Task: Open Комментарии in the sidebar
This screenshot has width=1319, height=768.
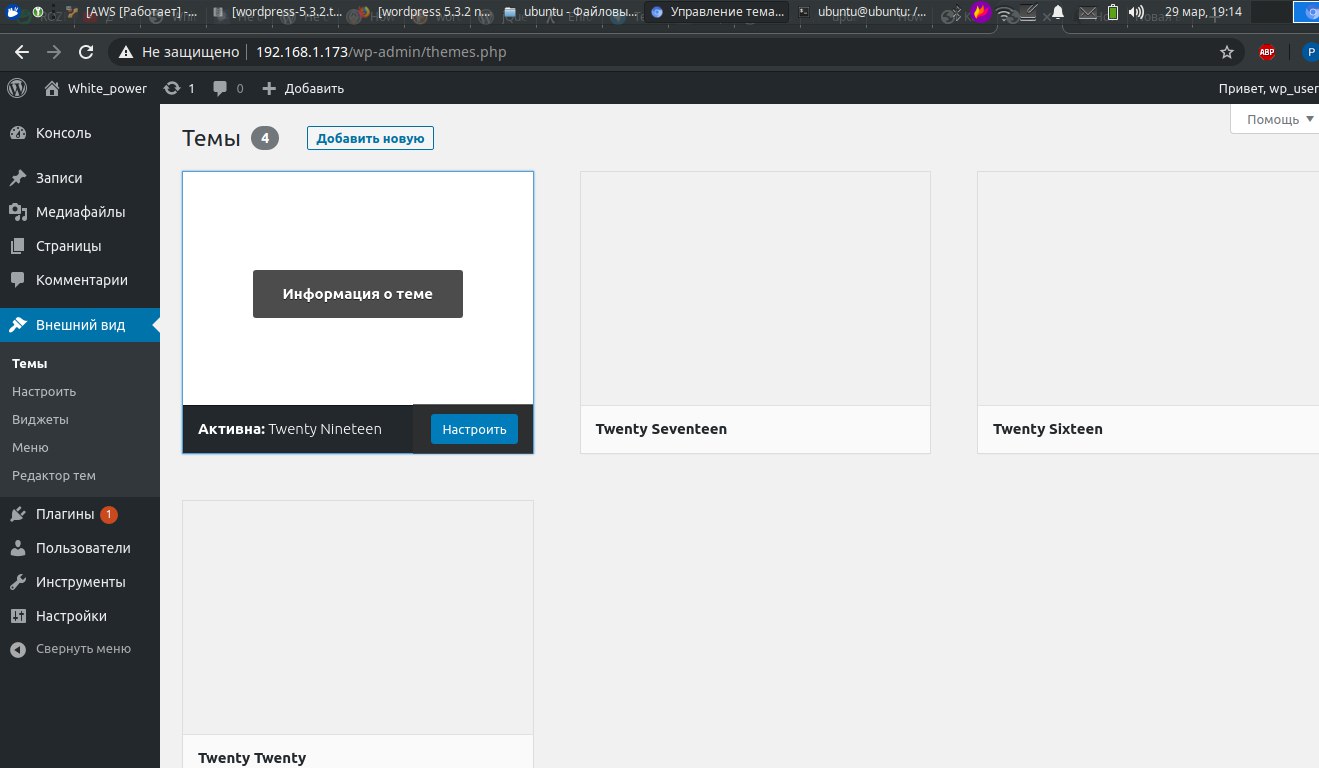Action: click(x=80, y=280)
